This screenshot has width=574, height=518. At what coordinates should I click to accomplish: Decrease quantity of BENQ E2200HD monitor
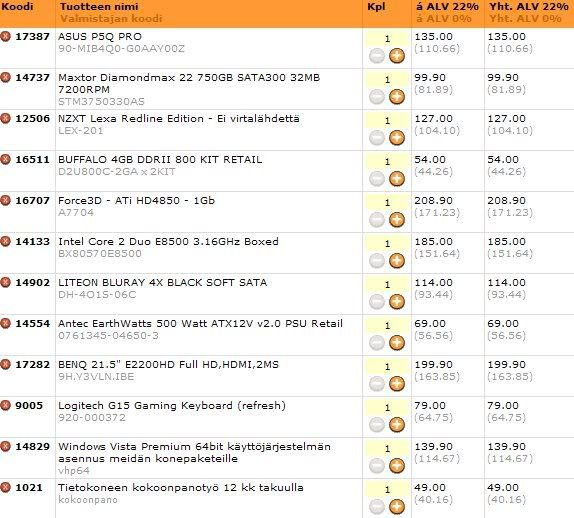(x=377, y=384)
